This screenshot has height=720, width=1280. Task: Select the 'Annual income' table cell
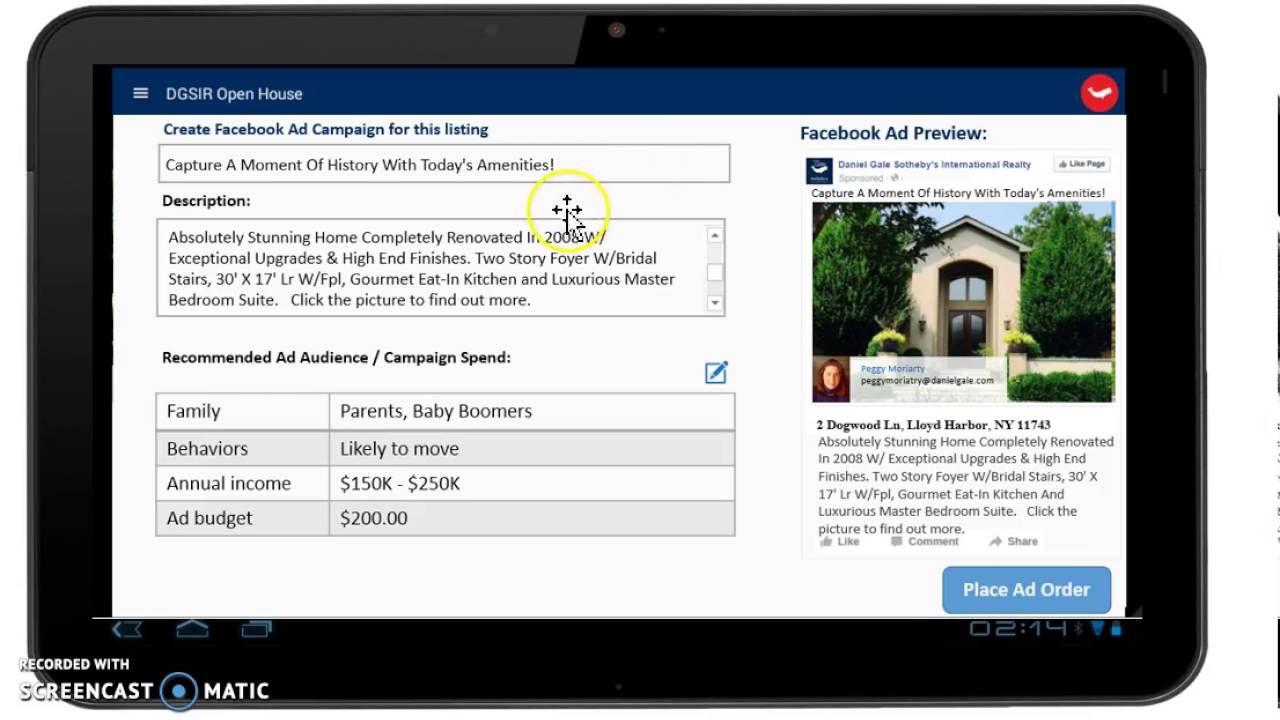point(242,483)
